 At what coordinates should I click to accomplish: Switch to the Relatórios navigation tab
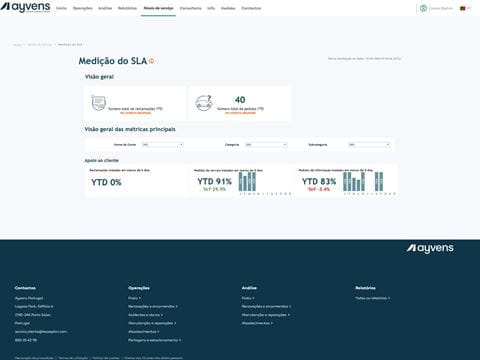point(127,8)
